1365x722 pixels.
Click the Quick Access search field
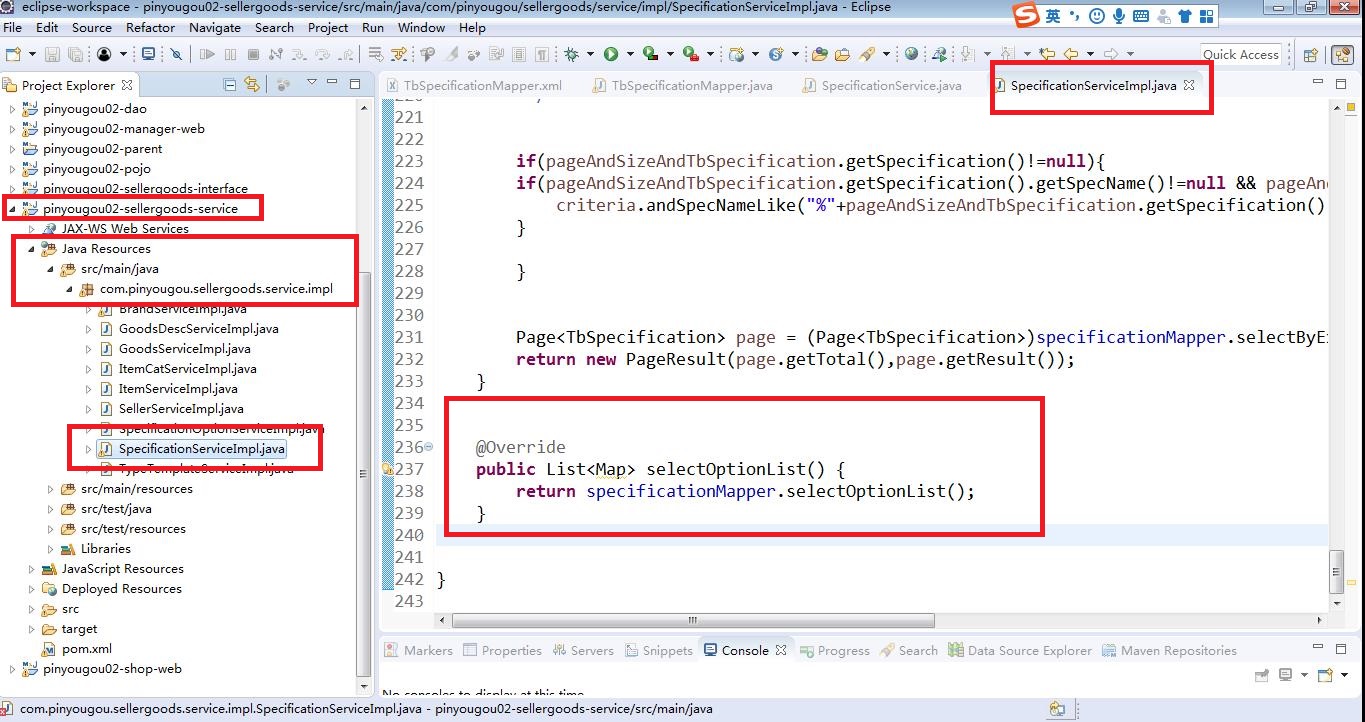pos(1240,54)
